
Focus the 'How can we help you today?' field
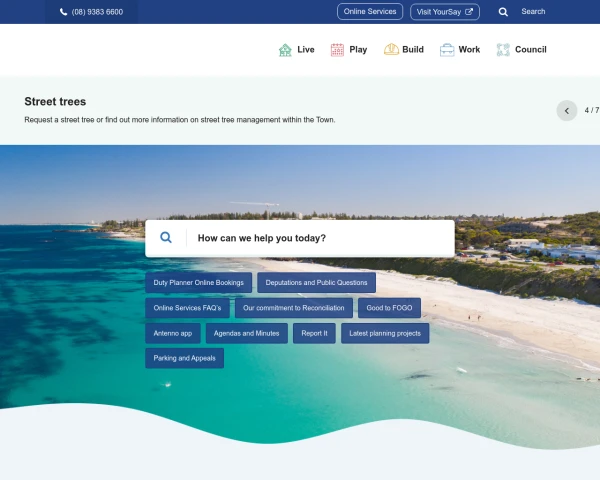coord(320,238)
